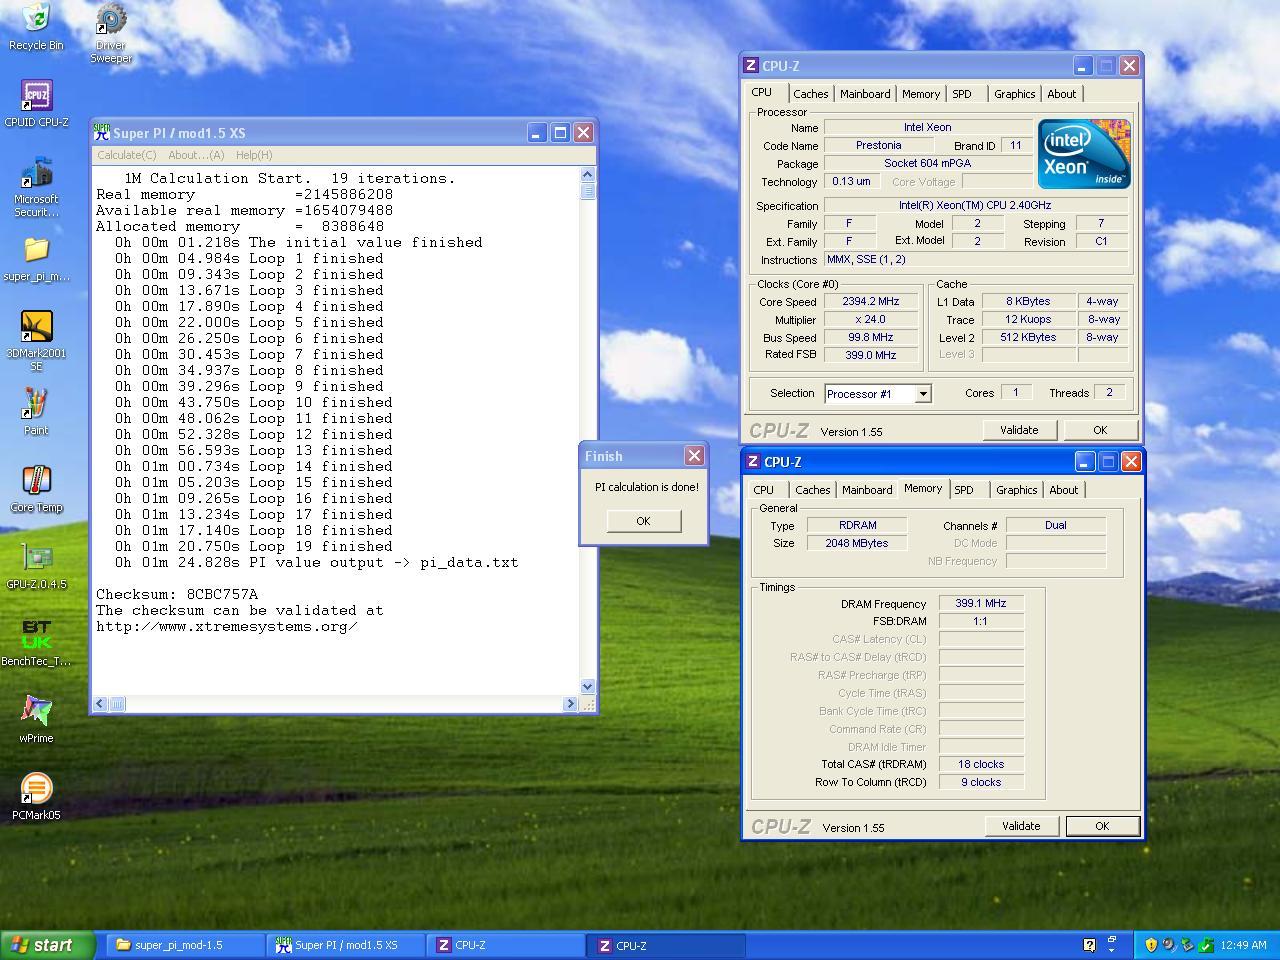Viewport: 1280px width, 960px height.
Task: Close the Finish dialog with X
Action: click(x=694, y=456)
